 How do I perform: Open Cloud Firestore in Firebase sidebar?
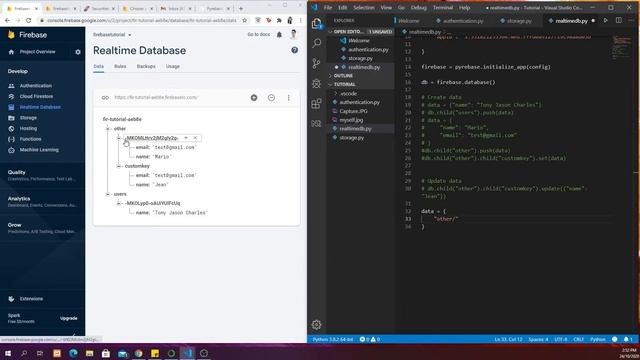click(36, 96)
